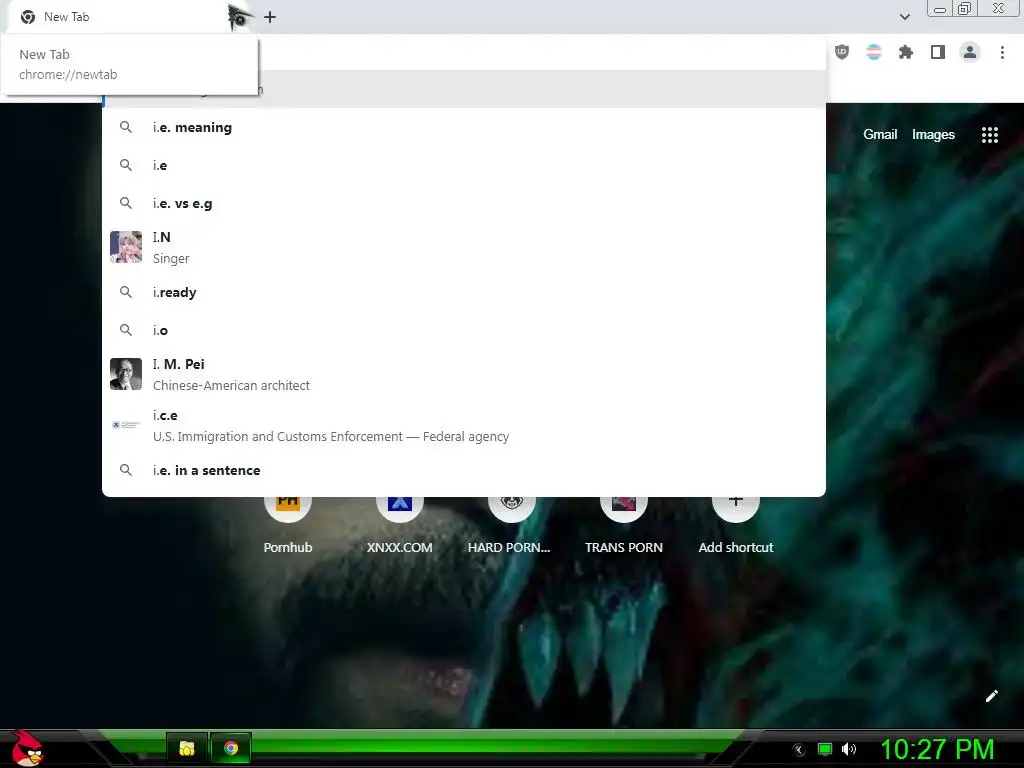This screenshot has height=768, width=1024.
Task: Open the Google apps grid
Action: pyautogui.click(x=989, y=135)
